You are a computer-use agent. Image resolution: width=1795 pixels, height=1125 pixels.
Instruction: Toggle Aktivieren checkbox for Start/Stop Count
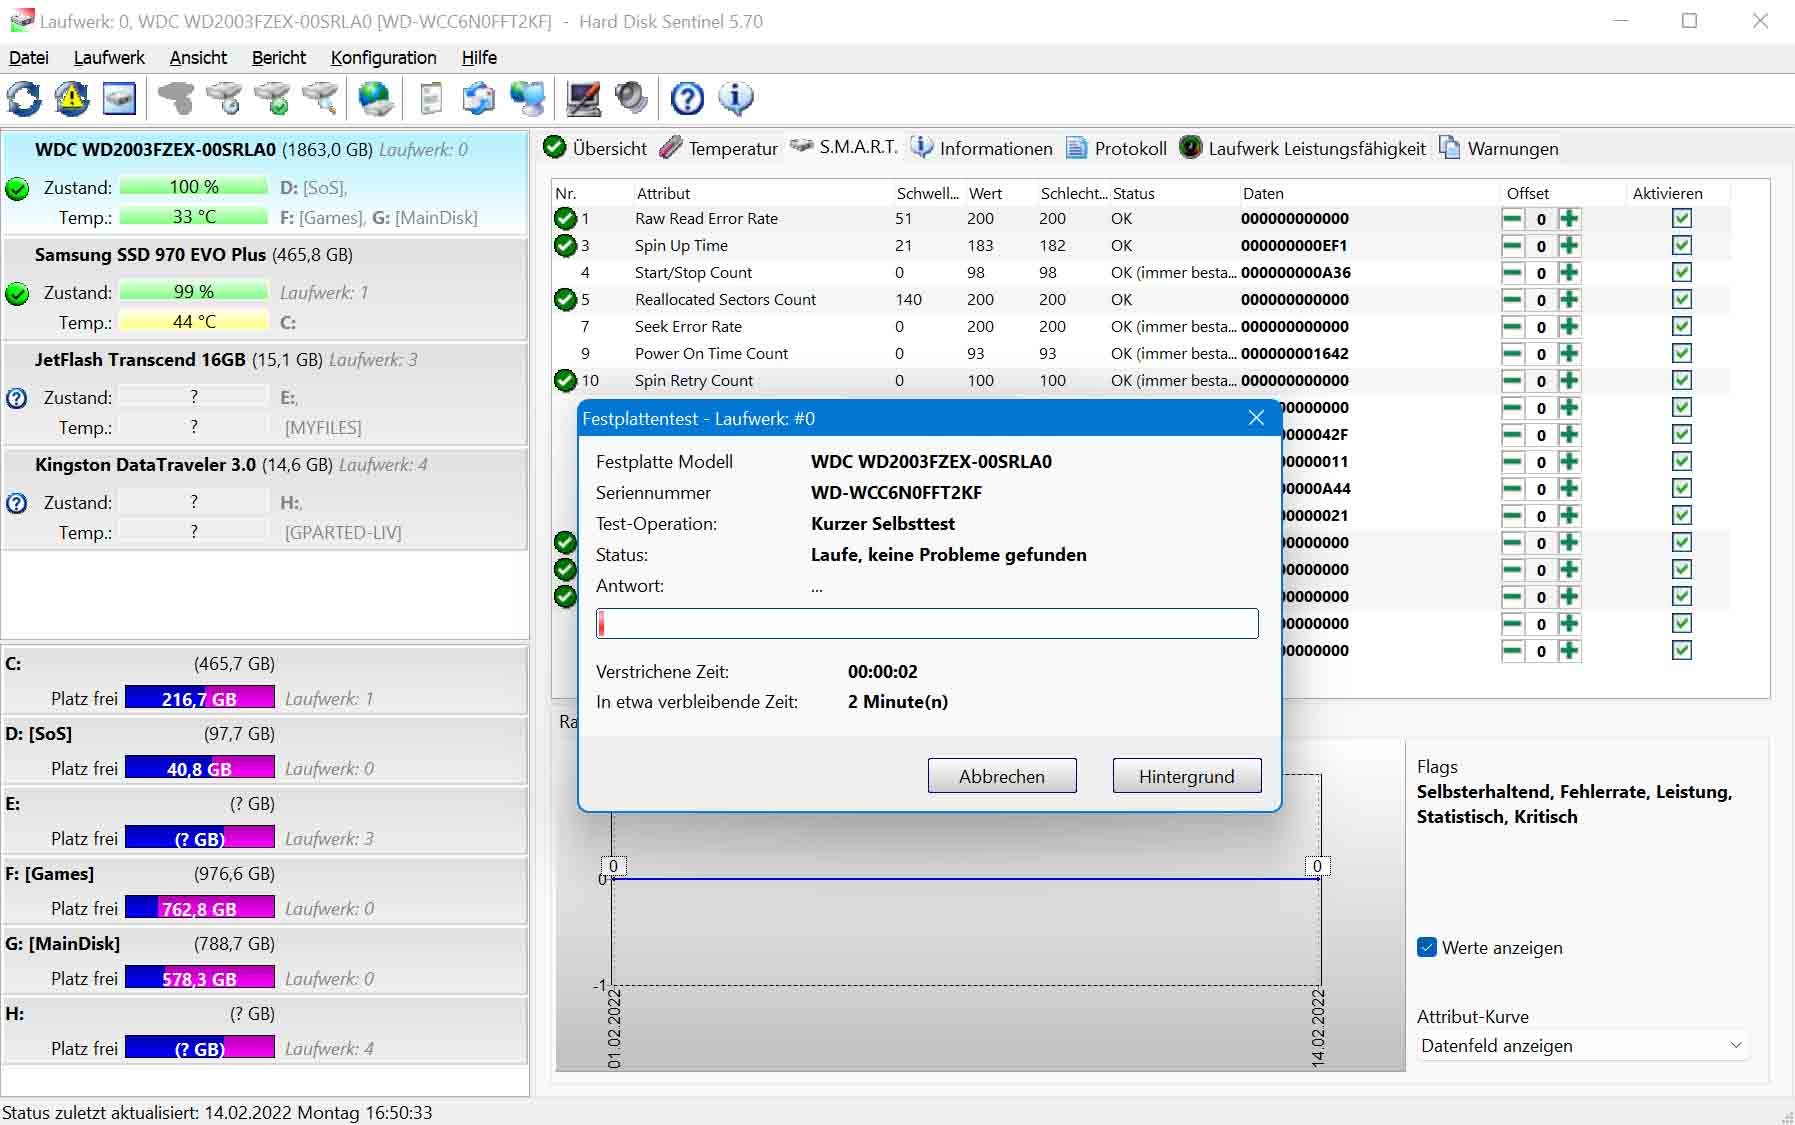point(1682,272)
